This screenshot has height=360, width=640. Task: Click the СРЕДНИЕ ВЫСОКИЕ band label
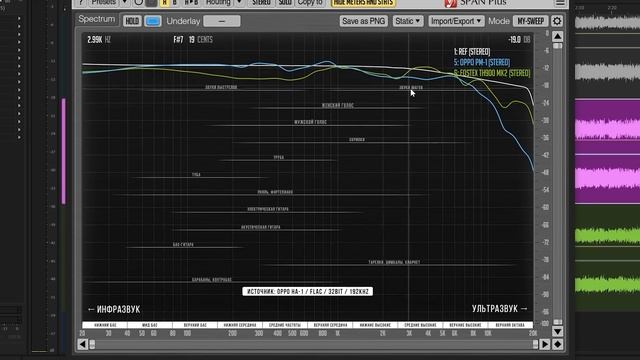[420, 325]
